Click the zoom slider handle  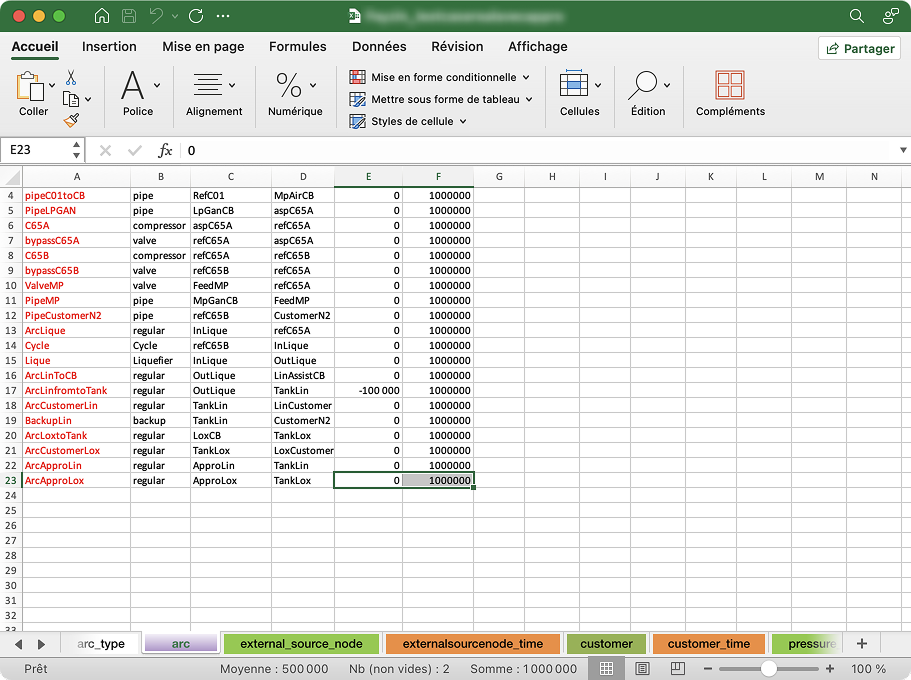click(768, 669)
